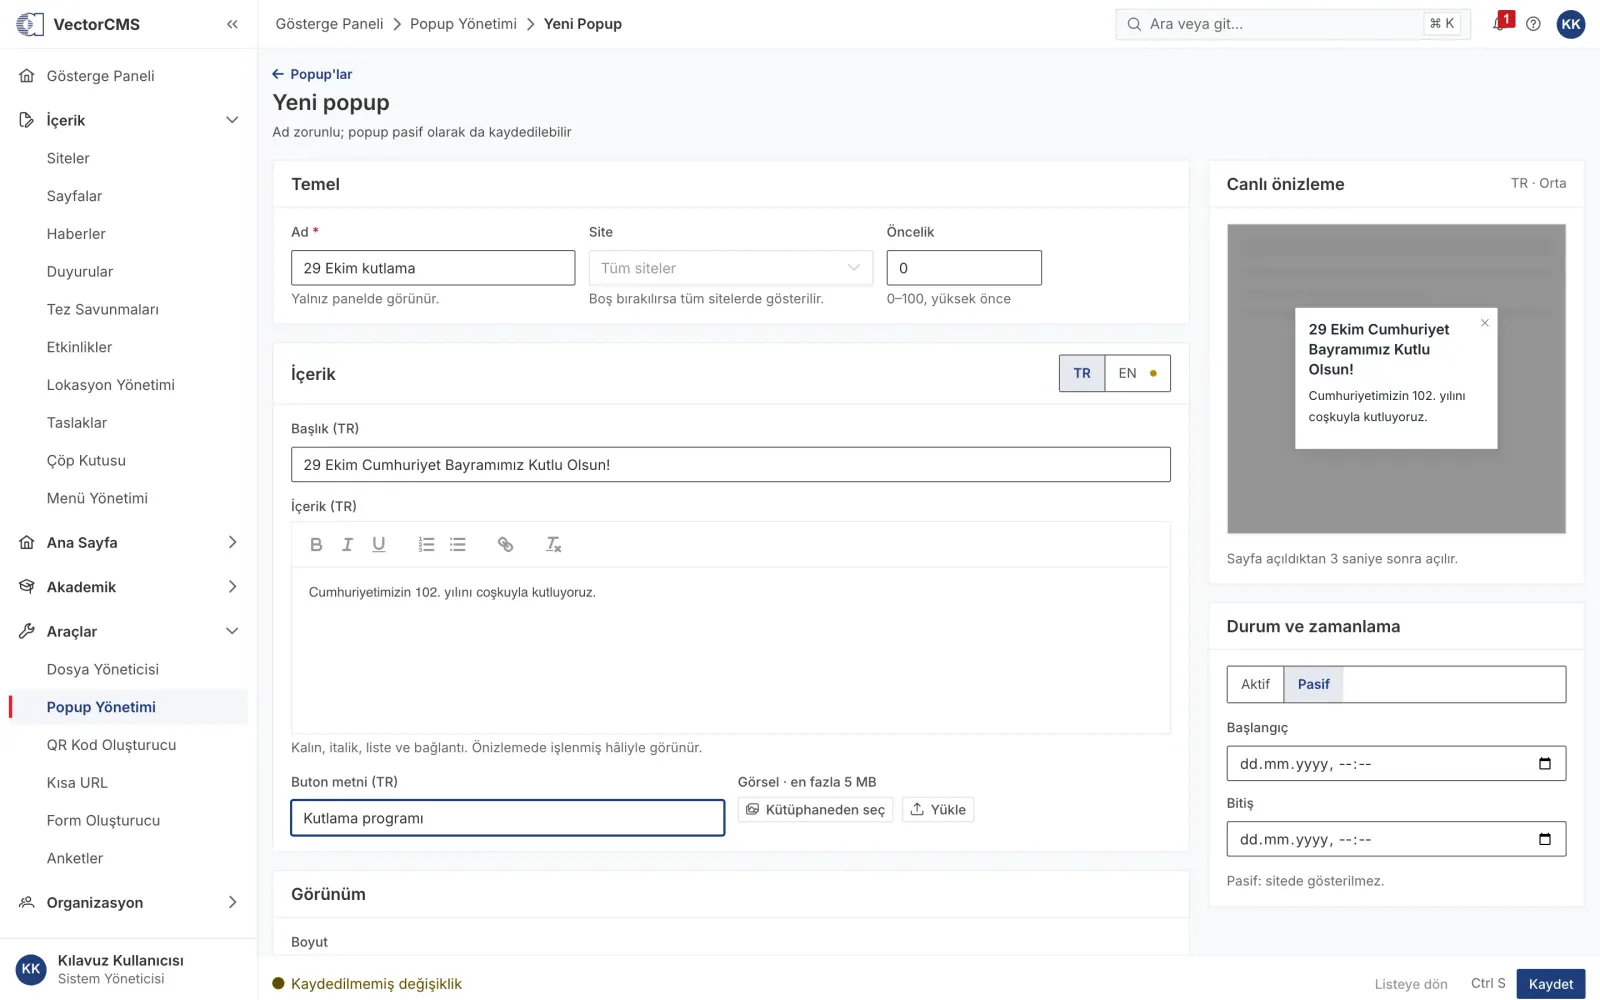Focus the Ad input field
Image resolution: width=1600 pixels, height=1000 pixels.
[433, 268]
